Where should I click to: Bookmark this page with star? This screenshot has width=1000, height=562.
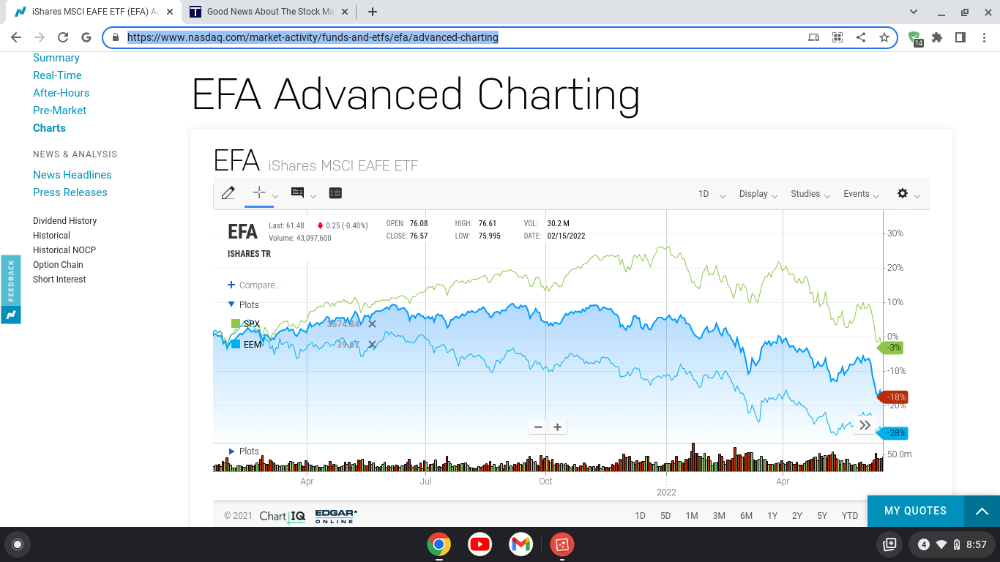click(x=884, y=37)
